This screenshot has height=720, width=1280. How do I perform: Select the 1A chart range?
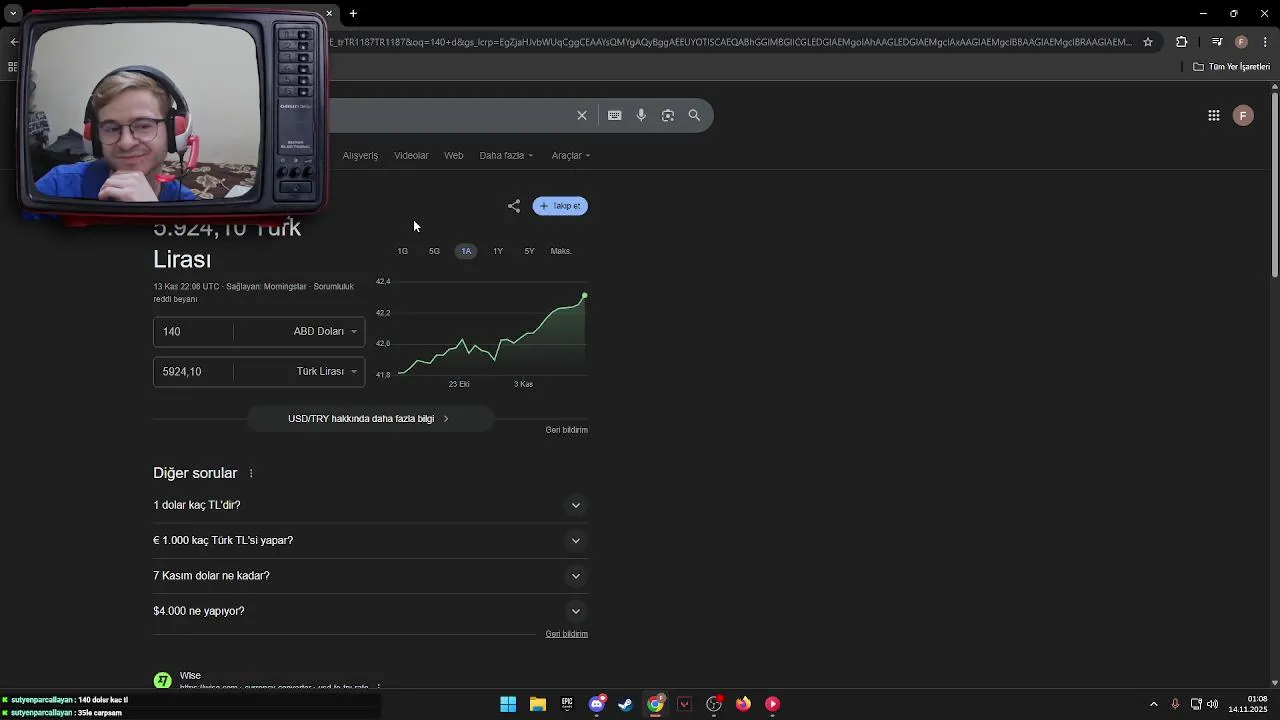point(466,251)
